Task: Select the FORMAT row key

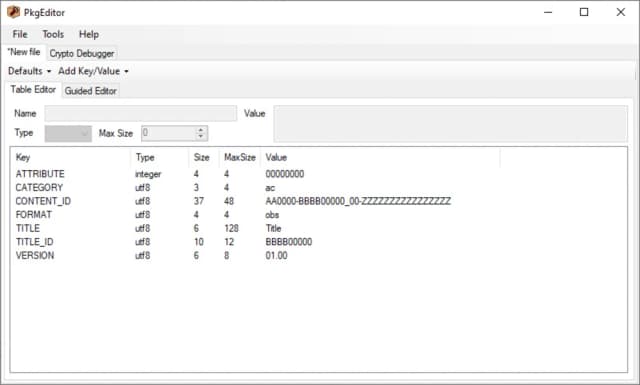Action: (33, 215)
